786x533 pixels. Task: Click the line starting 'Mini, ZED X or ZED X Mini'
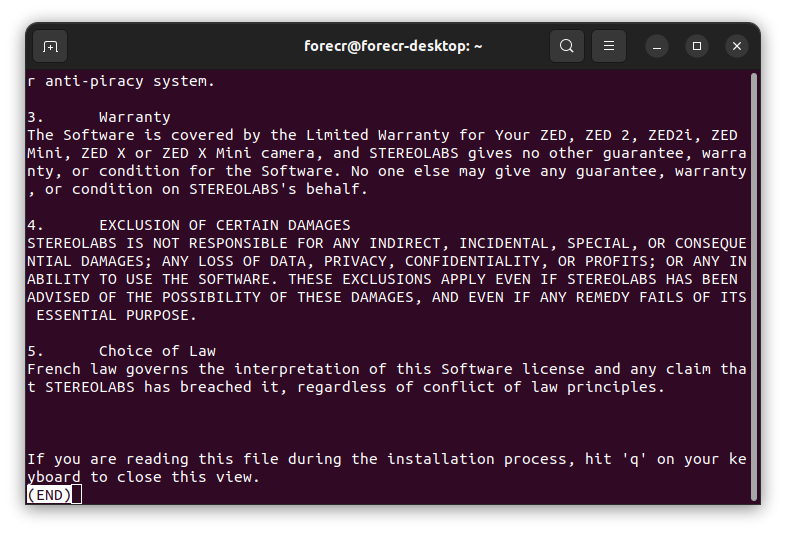[386, 153]
